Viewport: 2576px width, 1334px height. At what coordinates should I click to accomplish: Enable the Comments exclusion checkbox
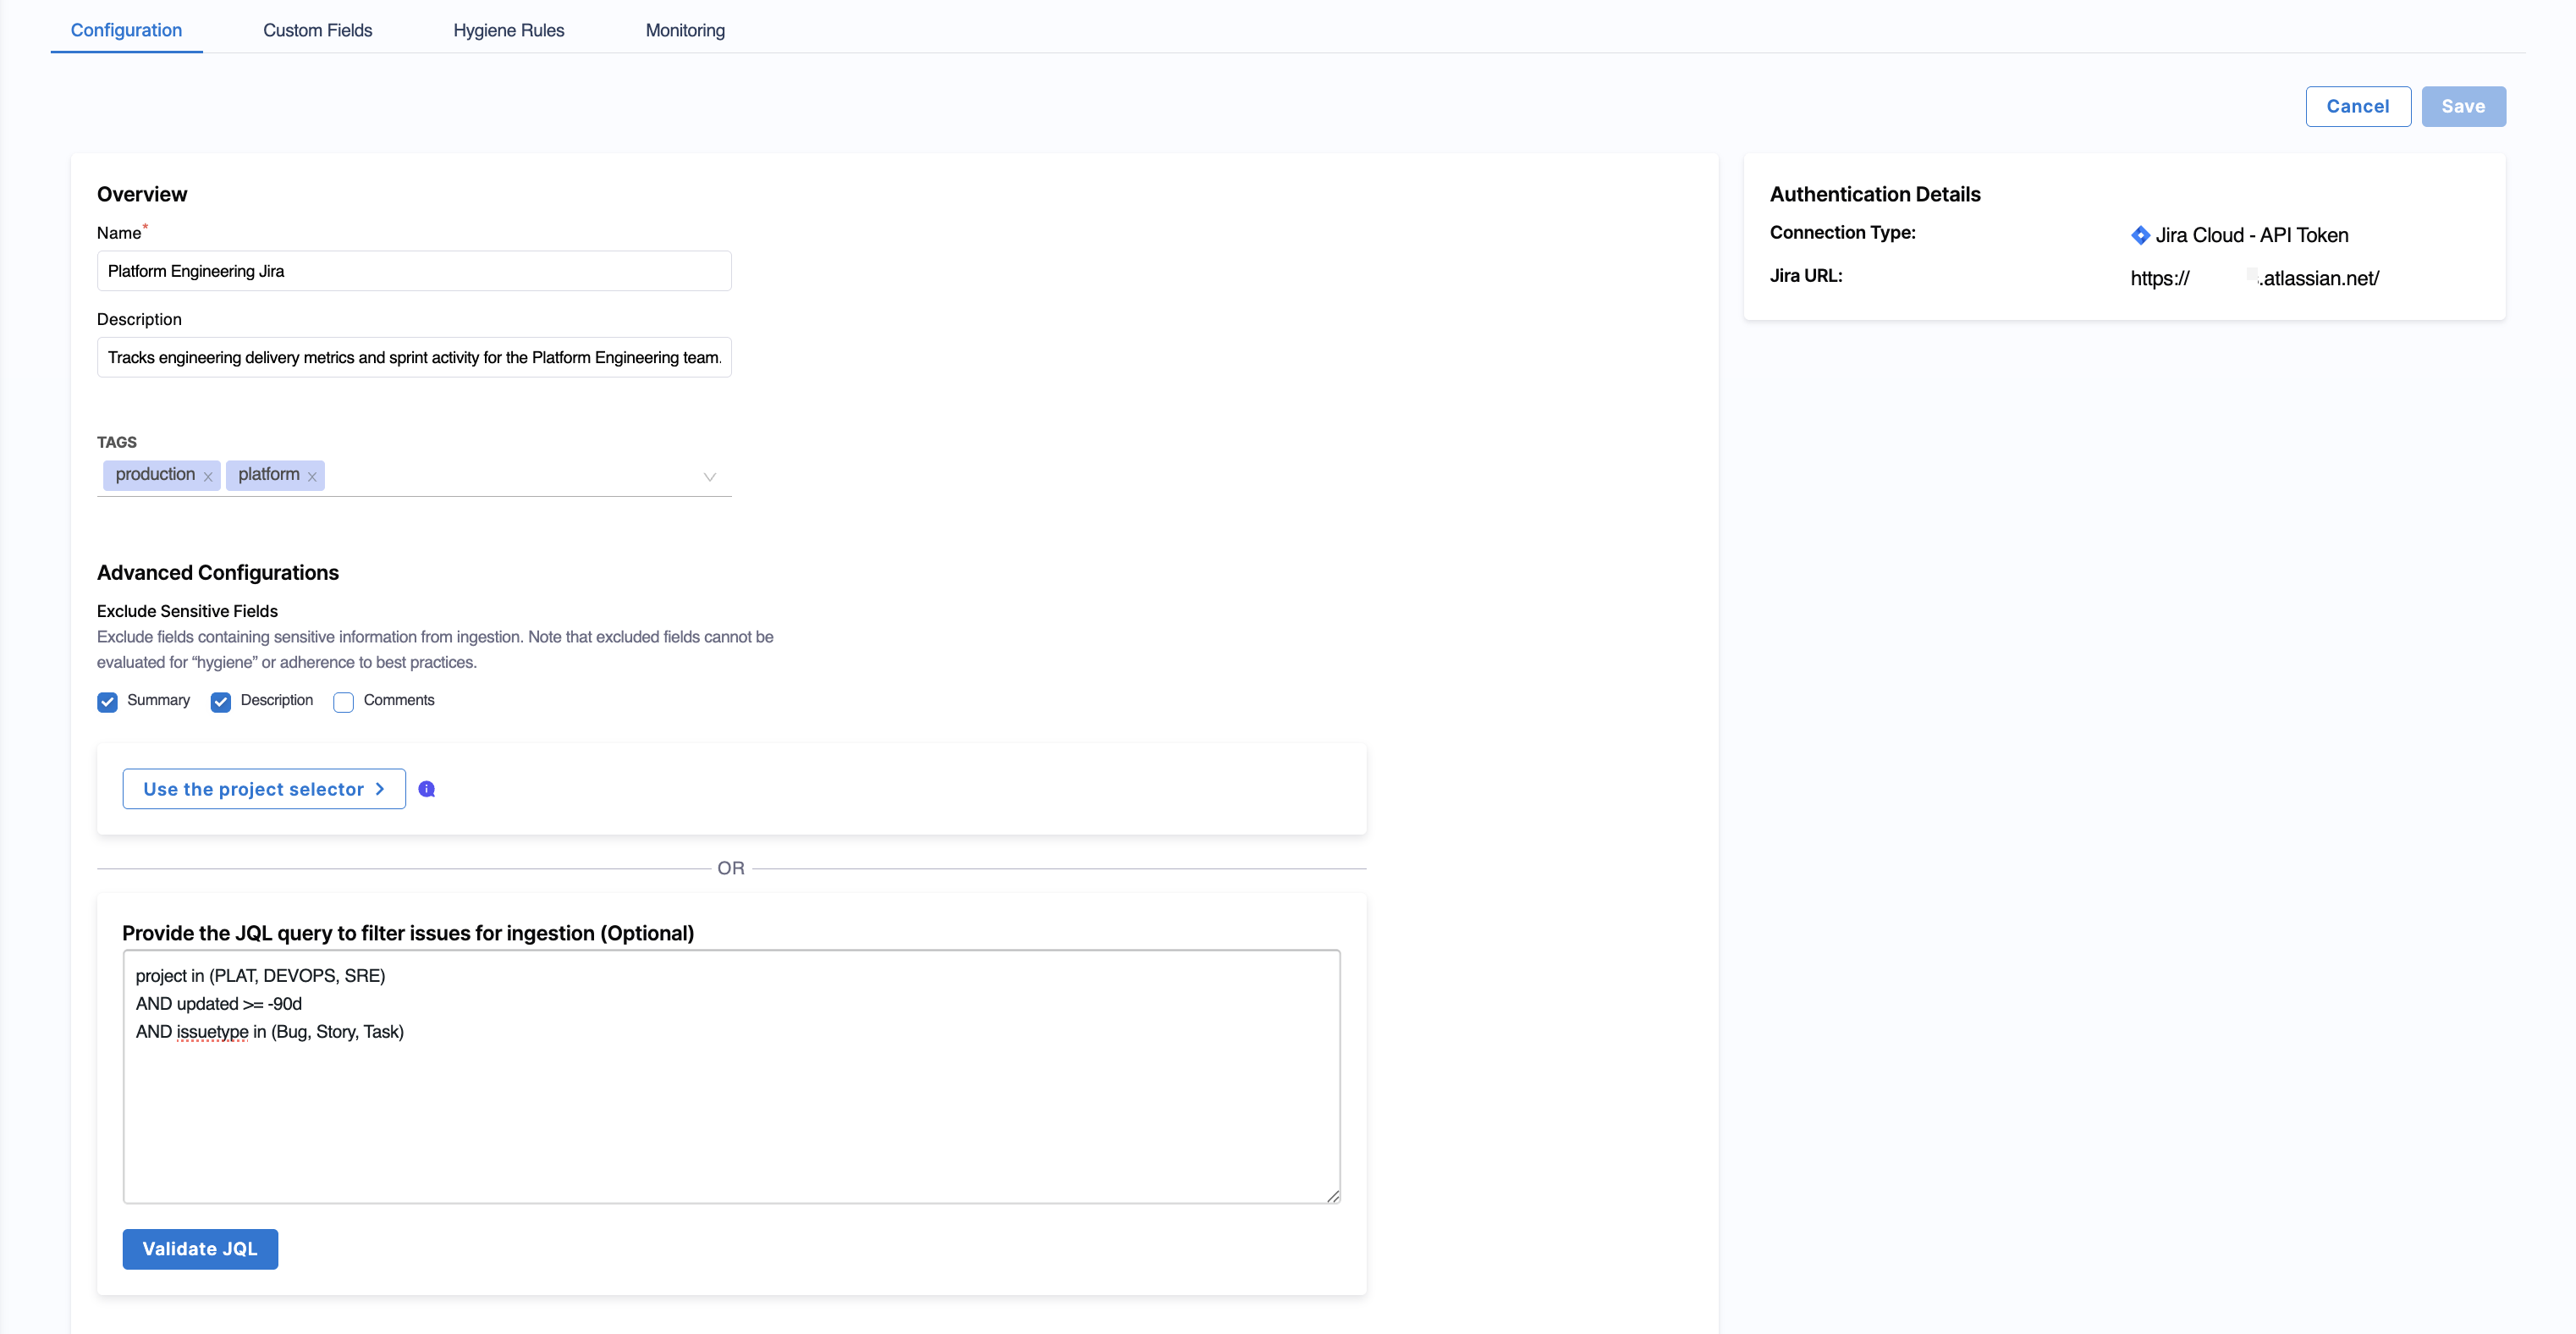[x=344, y=702]
